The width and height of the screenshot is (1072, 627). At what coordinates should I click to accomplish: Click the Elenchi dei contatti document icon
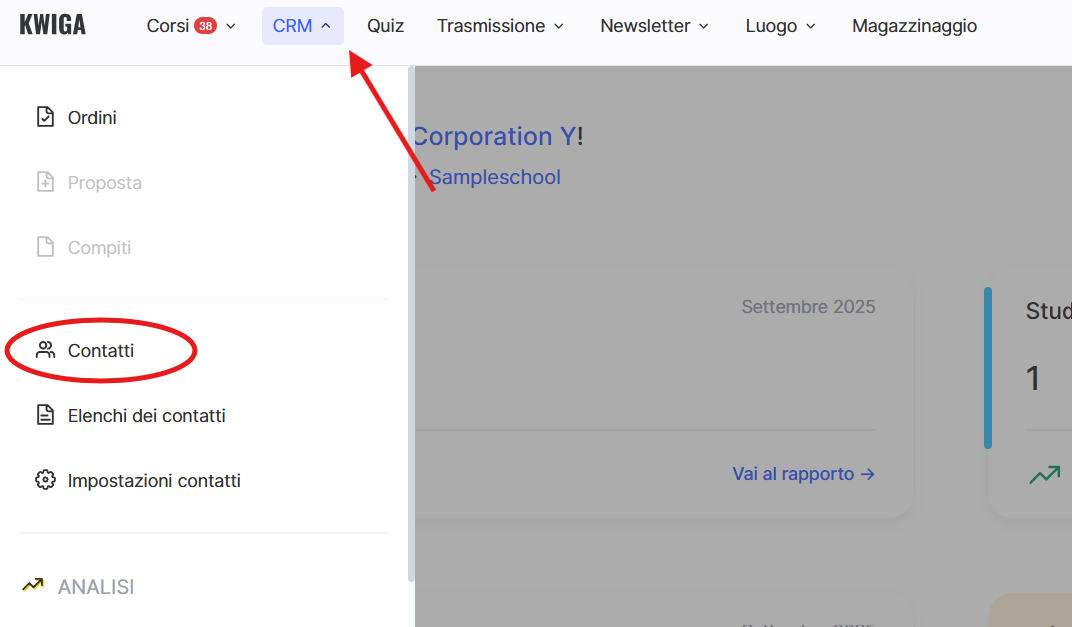pos(45,415)
